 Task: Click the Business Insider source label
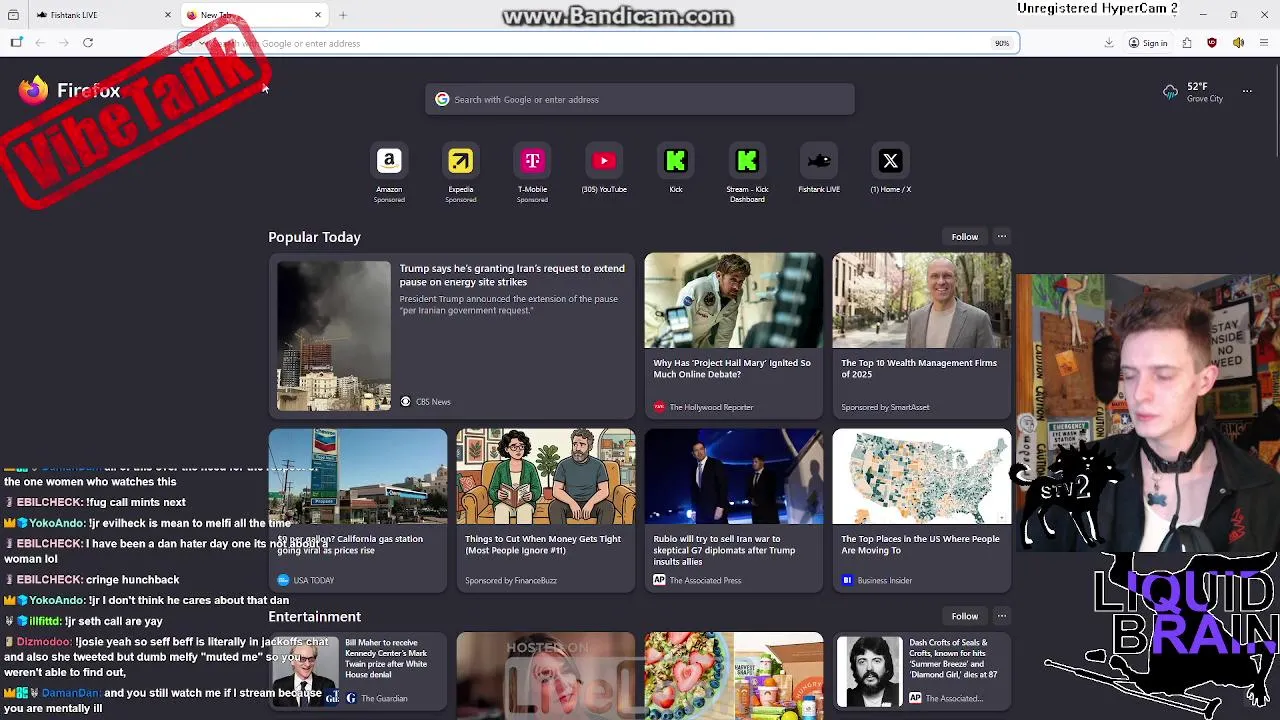885,580
